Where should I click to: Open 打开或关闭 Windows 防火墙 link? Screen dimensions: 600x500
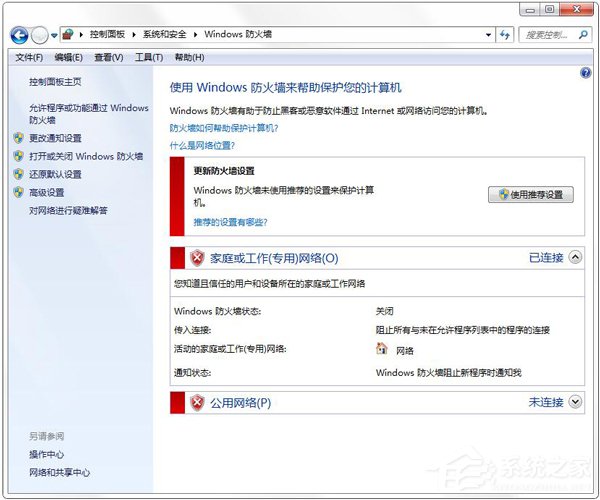[x=86, y=156]
